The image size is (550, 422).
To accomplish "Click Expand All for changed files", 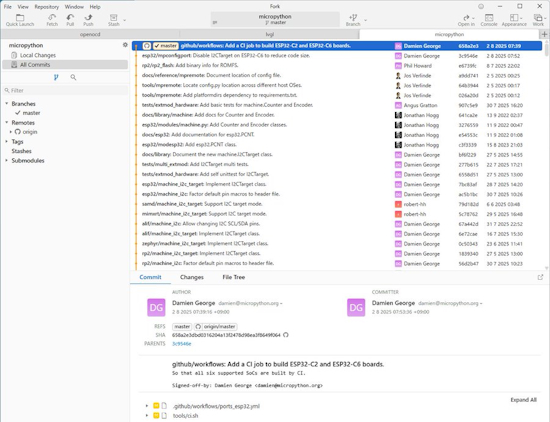I will (x=523, y=400).
